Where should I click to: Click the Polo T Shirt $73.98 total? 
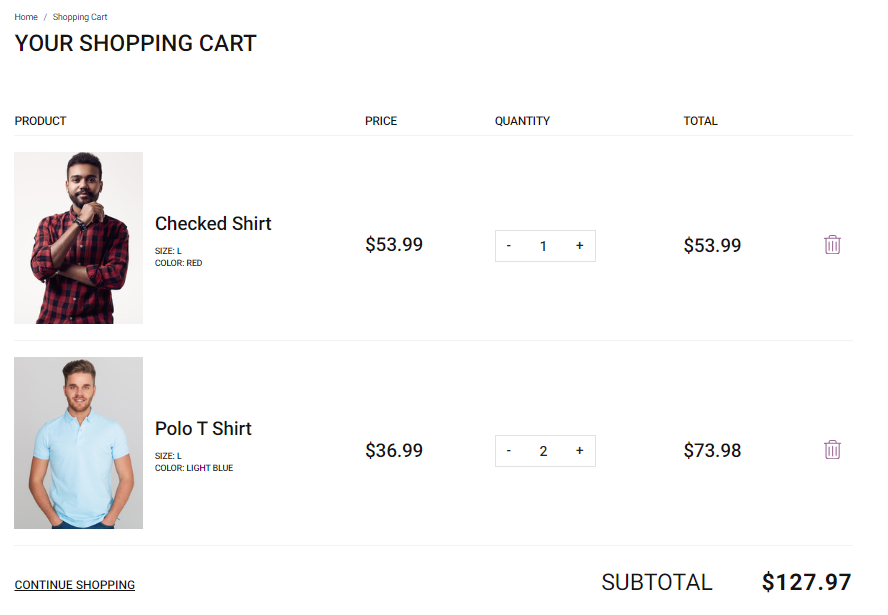[x=712, y=451]
